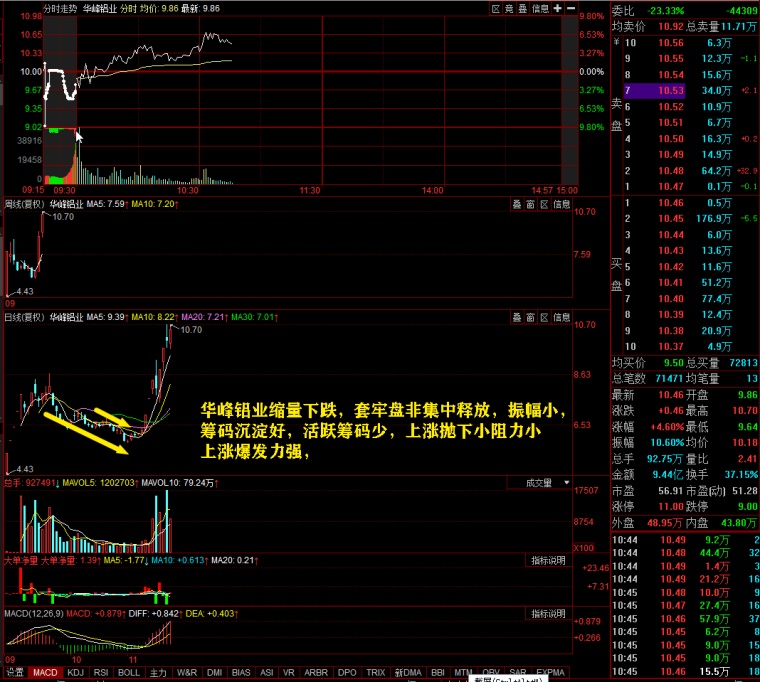Select the BOLL indicator tab
Viewport: 760px width, 682px height.
click(129, 673)
